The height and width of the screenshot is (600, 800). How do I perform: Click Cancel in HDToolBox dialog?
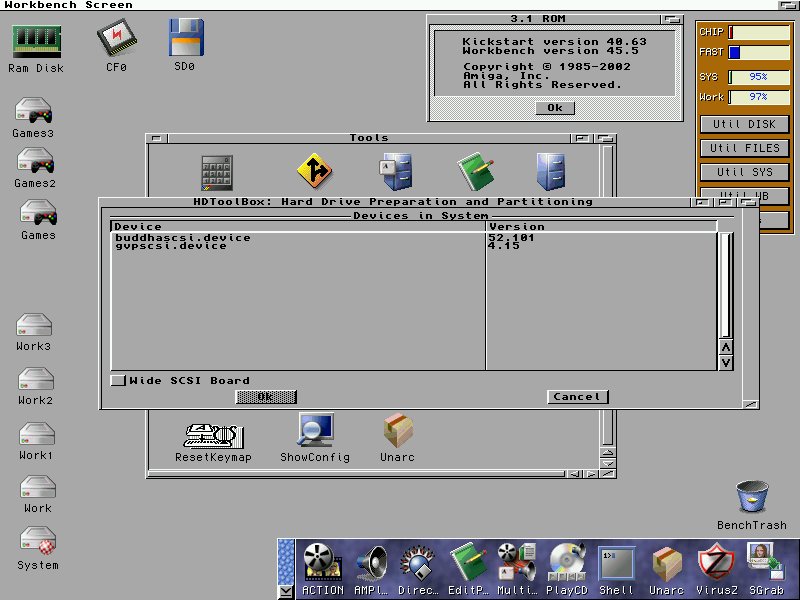click(x=578, y=396)
